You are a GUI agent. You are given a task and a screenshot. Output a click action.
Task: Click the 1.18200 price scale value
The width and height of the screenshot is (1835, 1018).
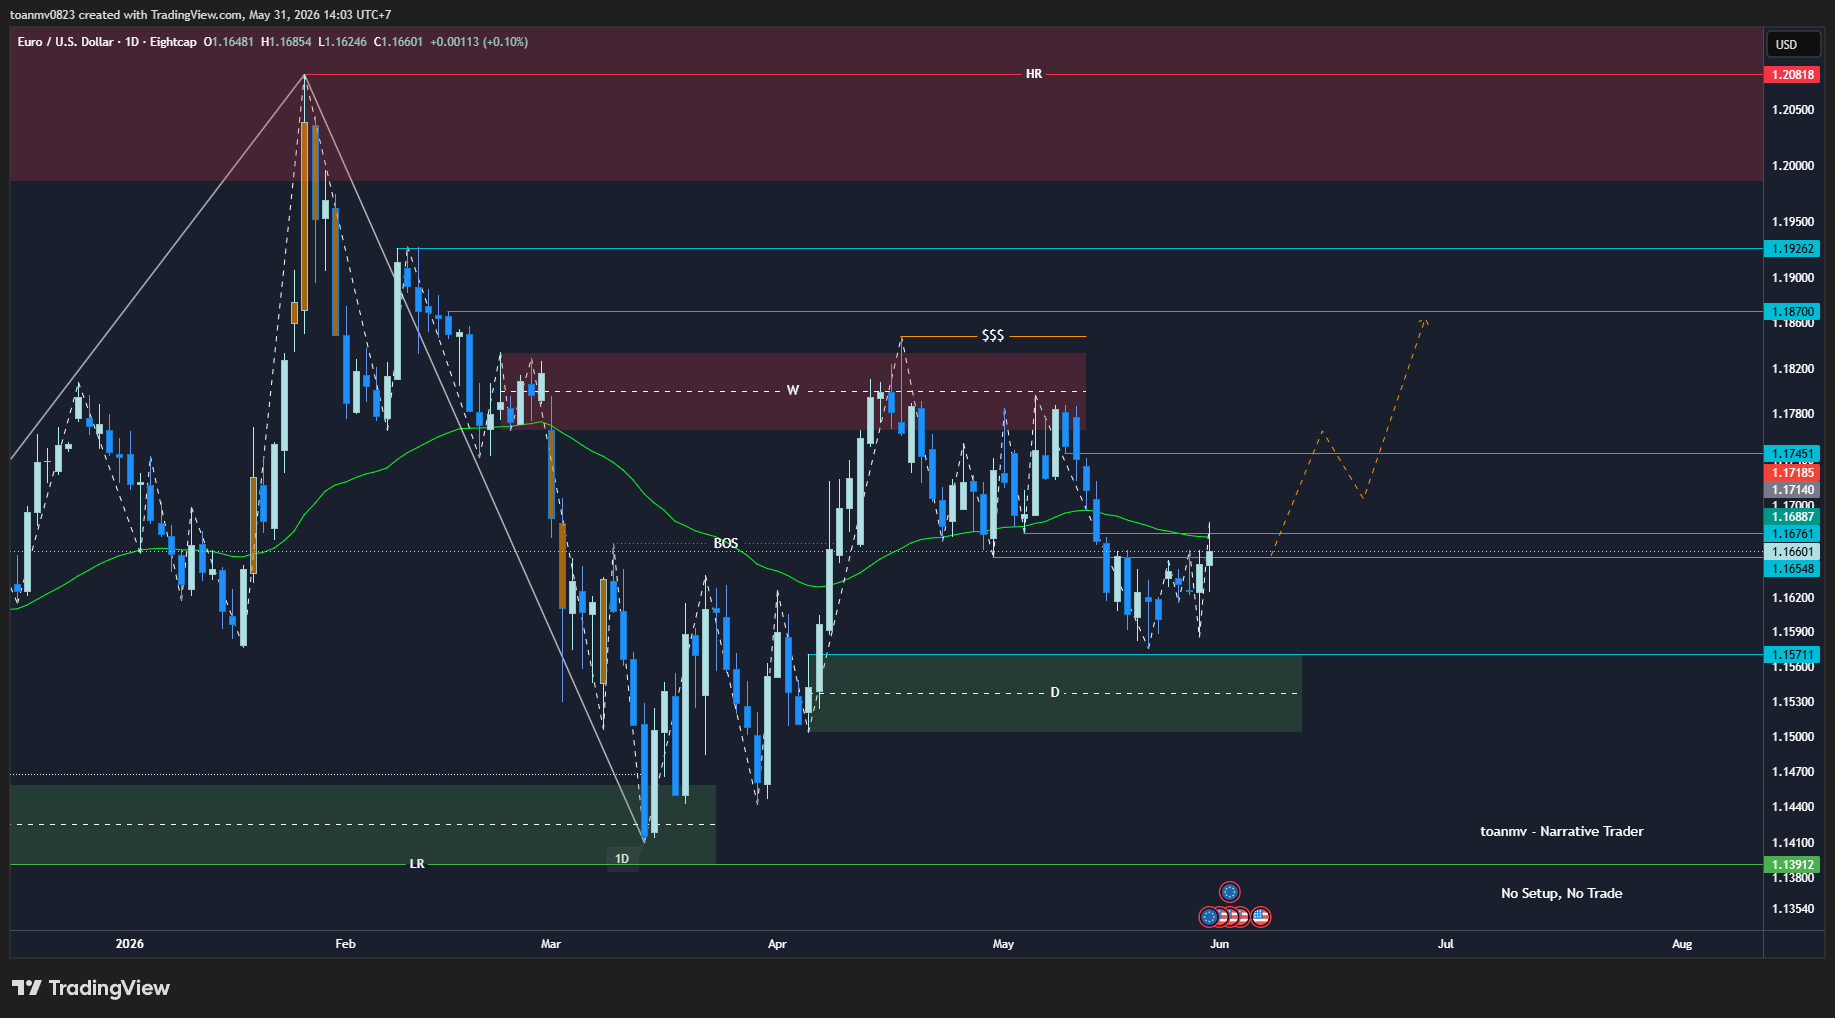click(1792, 369)
